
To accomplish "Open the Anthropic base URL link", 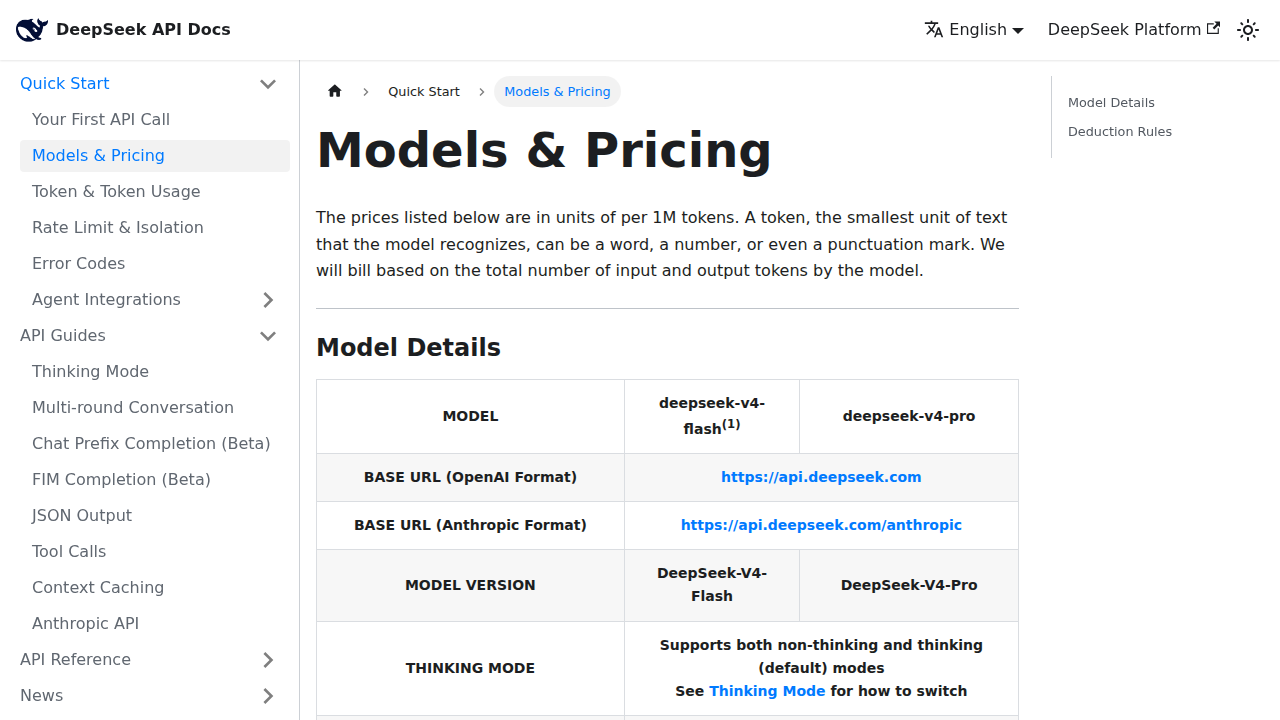I will 821,525.
